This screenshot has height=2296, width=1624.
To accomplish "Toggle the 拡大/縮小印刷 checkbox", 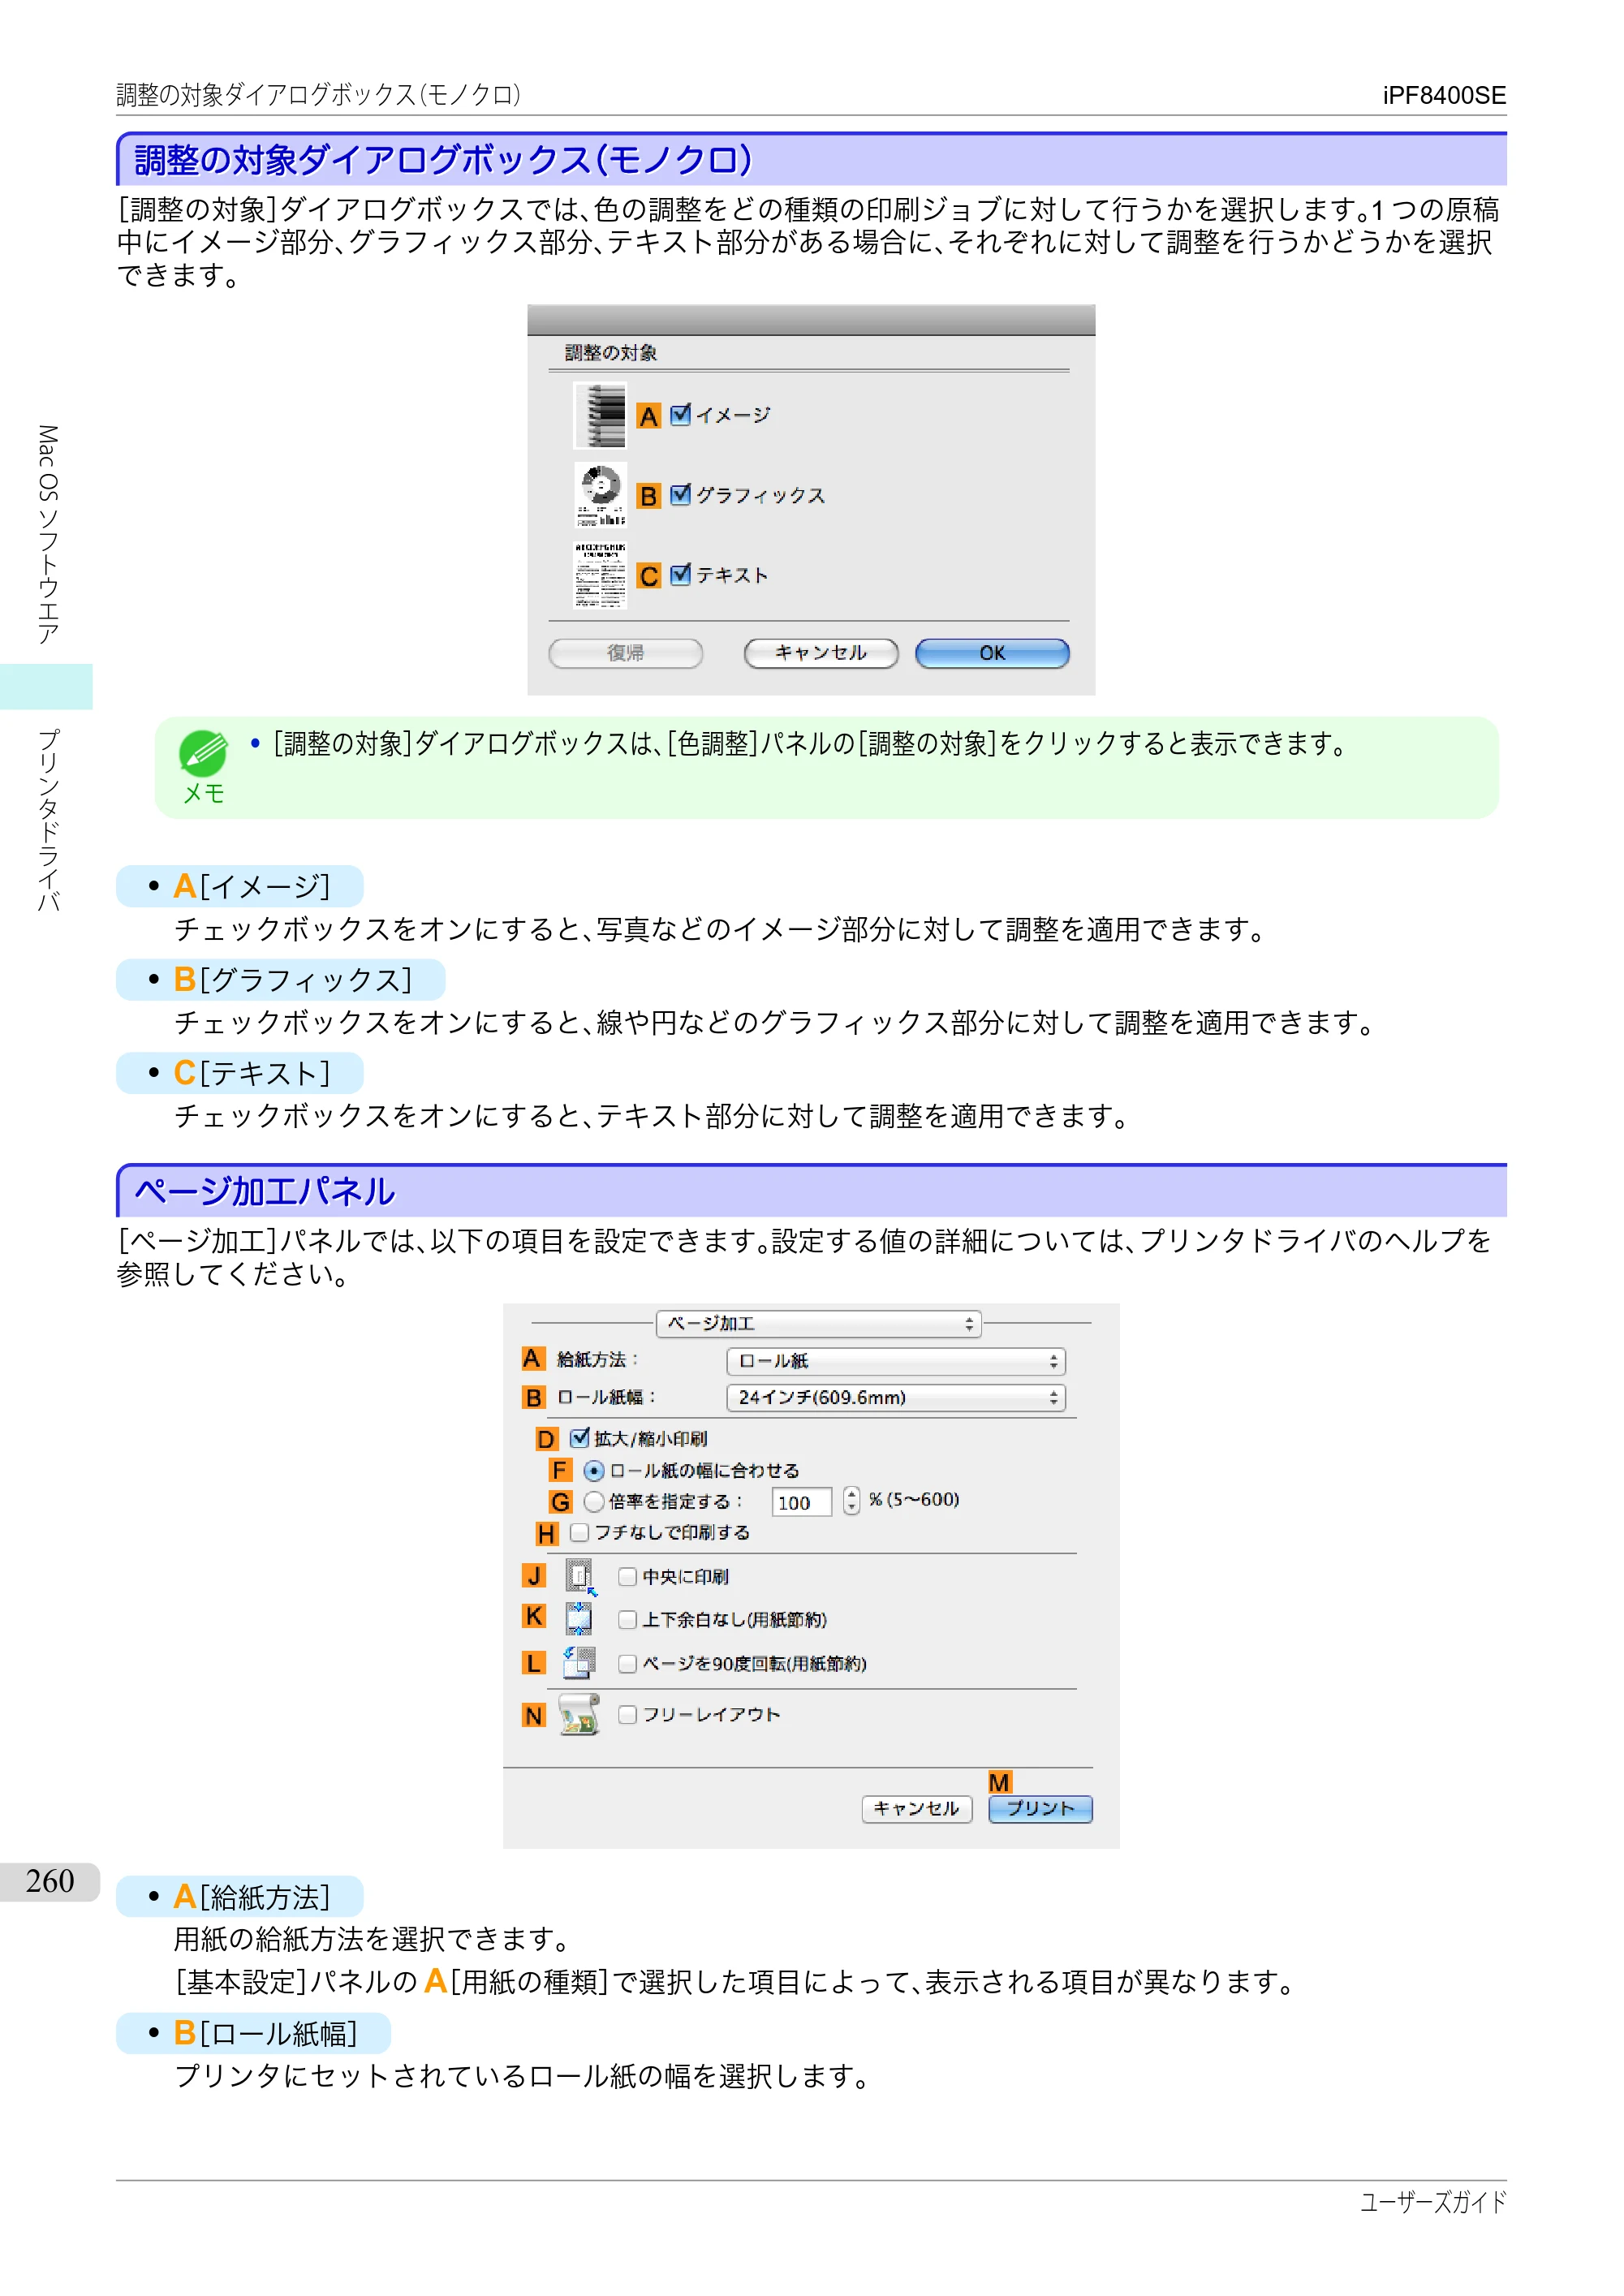I will point(579,1438).
